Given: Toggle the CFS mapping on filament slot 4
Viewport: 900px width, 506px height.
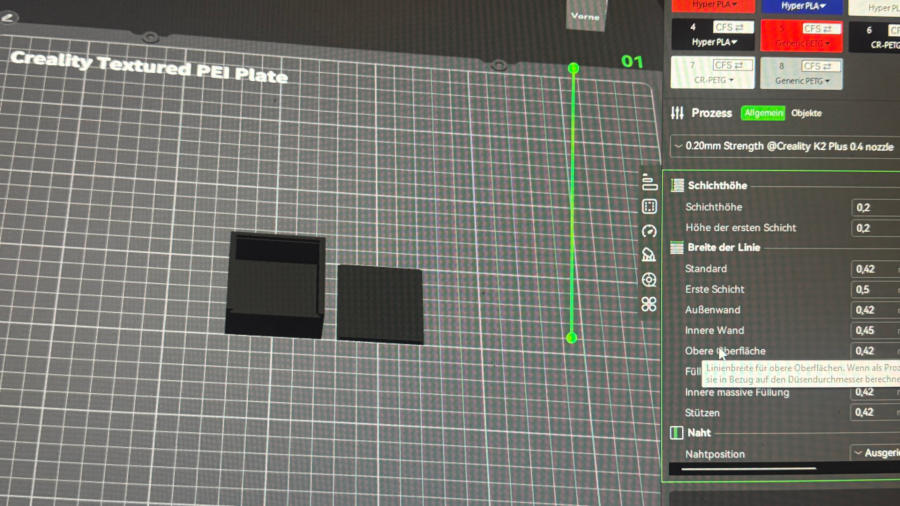Looking at the screenshot, I should pos(734,28).
